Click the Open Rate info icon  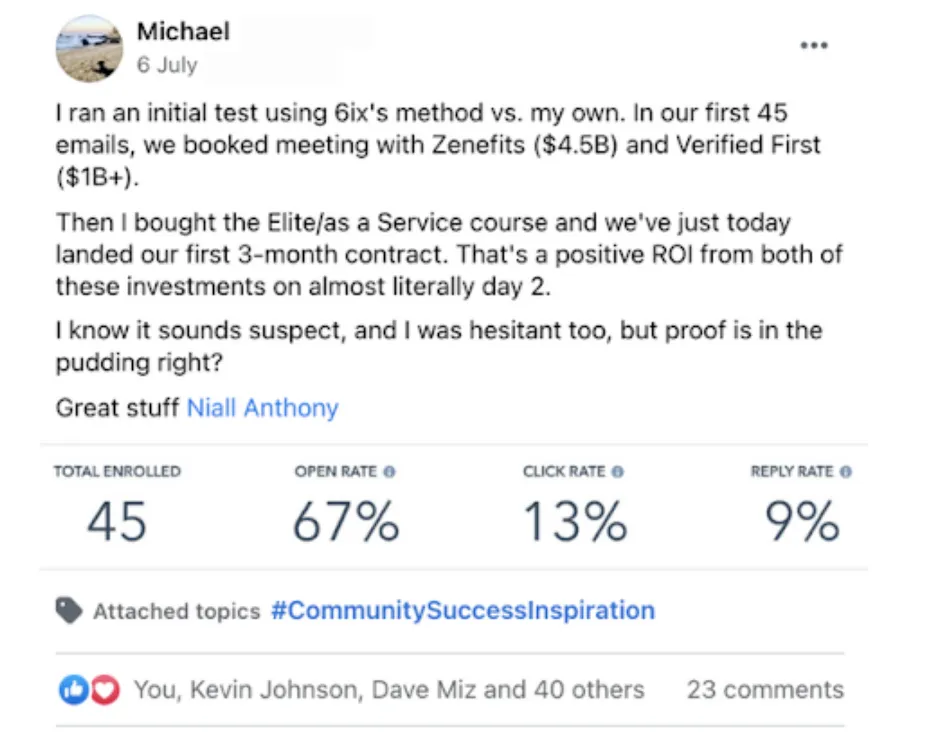pos(390,472)
